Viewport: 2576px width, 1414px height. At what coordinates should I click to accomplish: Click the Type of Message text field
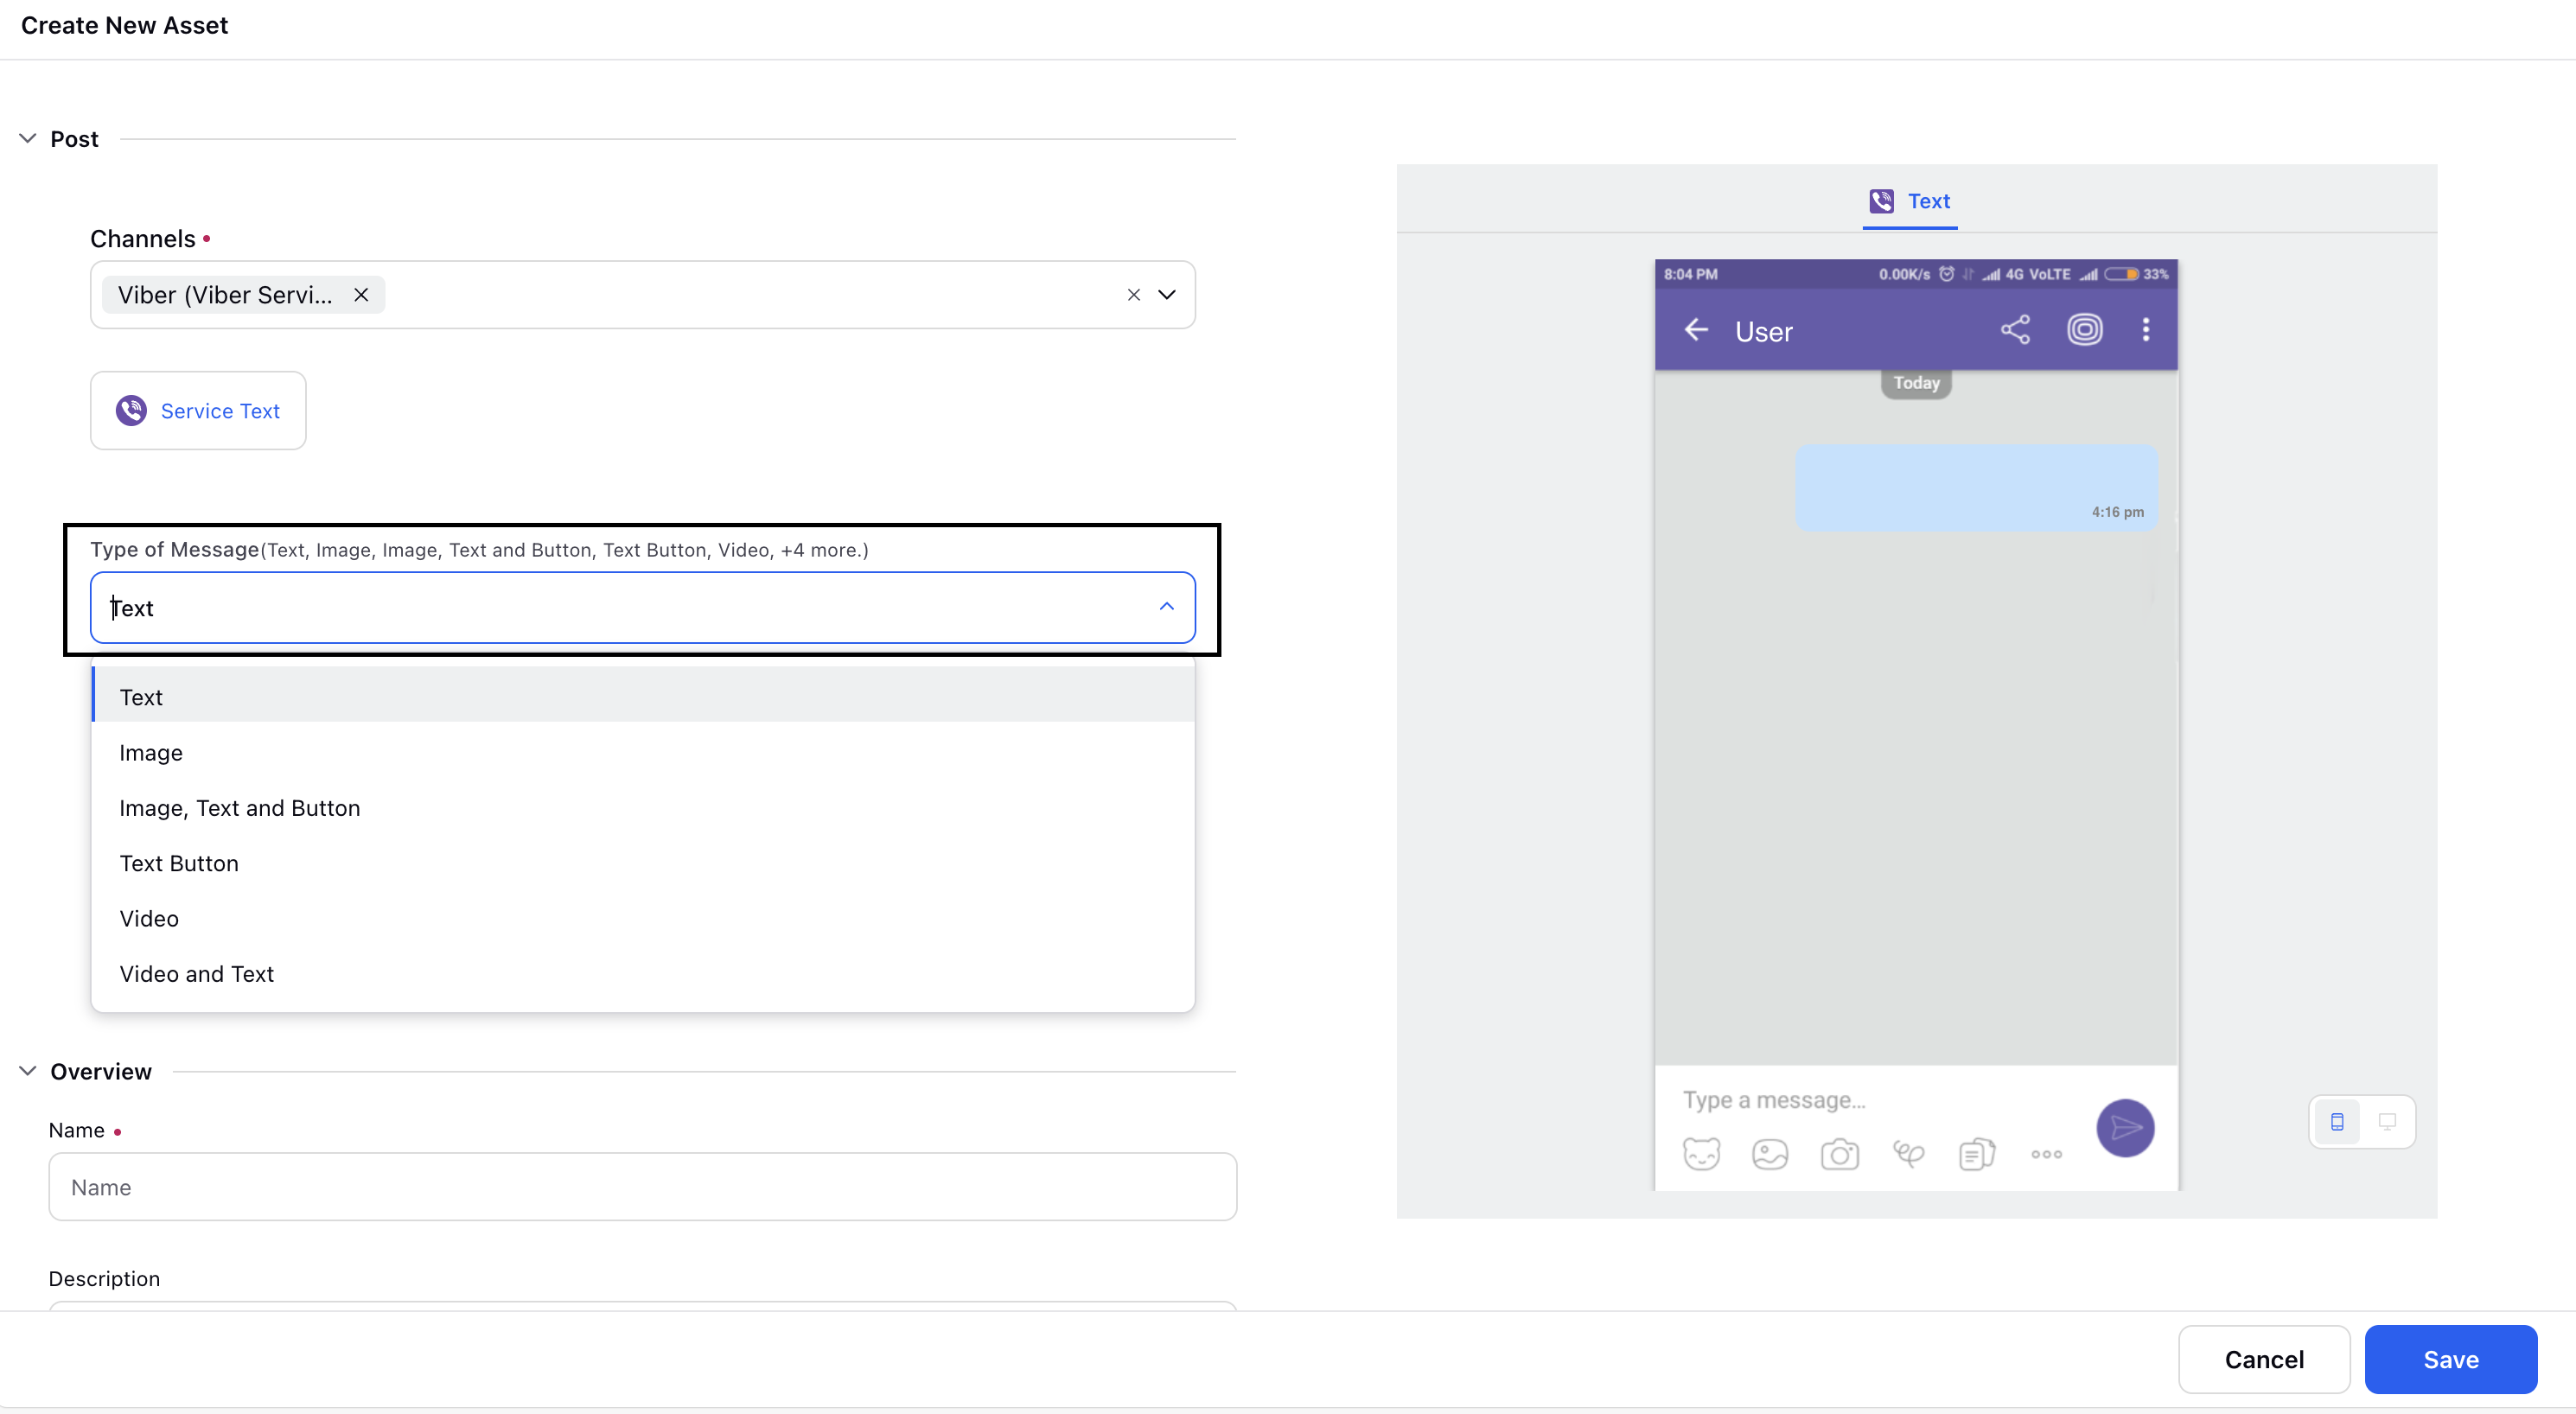pyautogui.click(x=643, y=607)
